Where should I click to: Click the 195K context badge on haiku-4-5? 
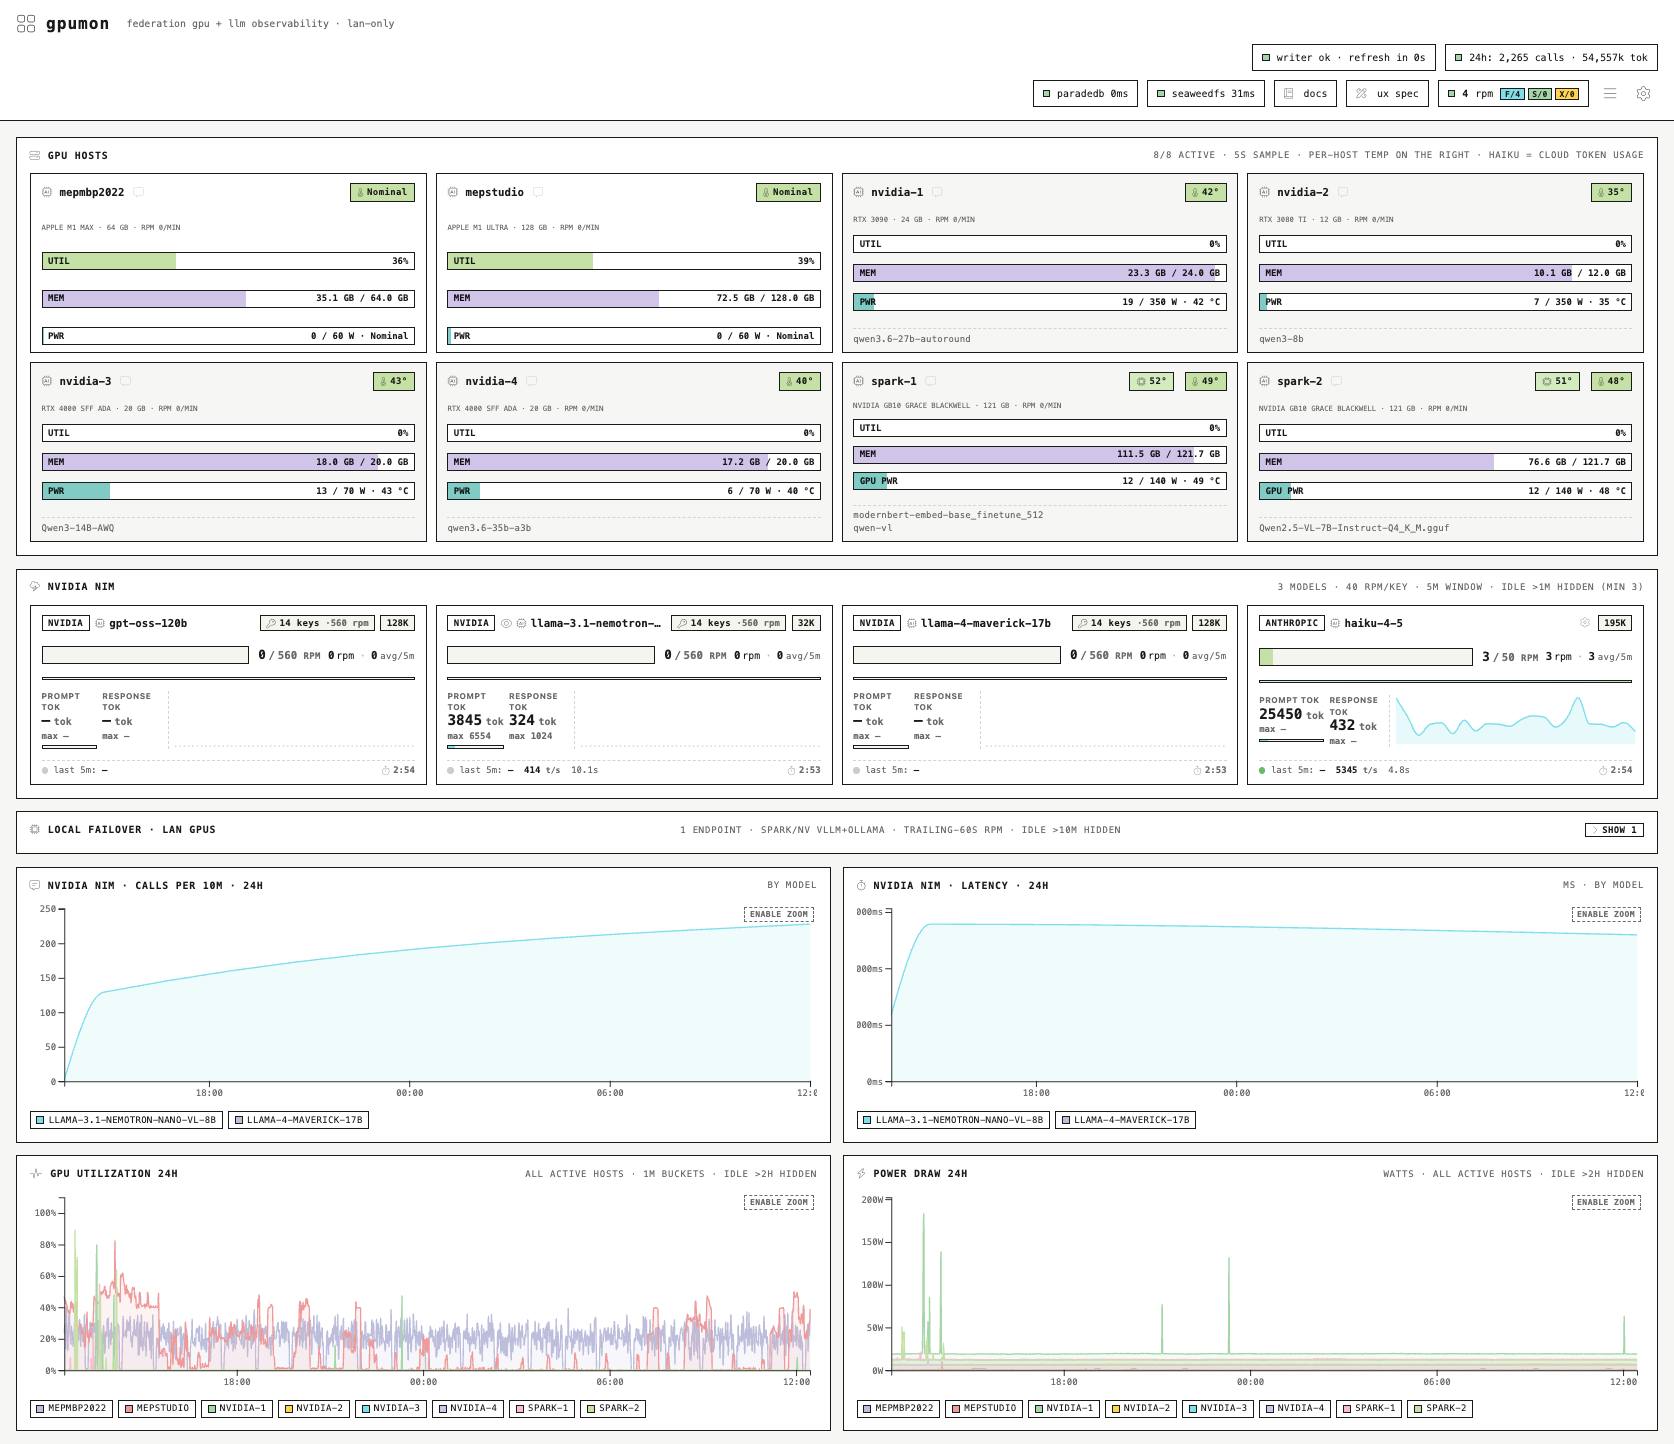pyautogui.click(x=1615, y=623)
